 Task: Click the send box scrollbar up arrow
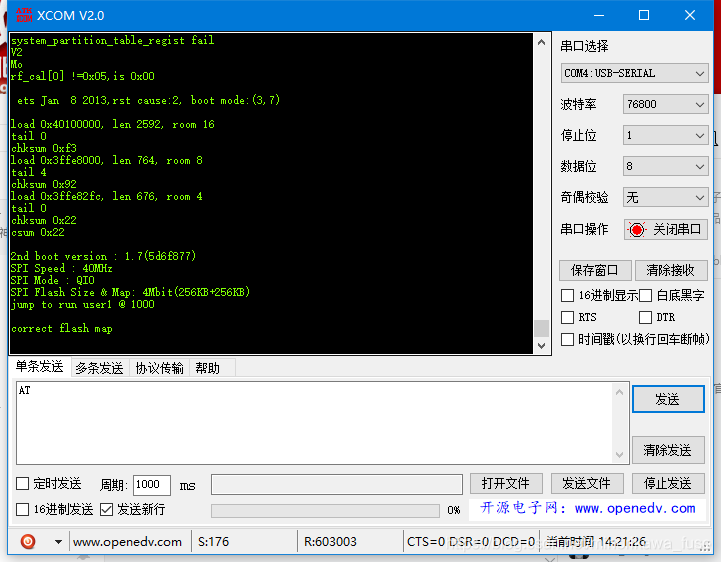[619, 392]
